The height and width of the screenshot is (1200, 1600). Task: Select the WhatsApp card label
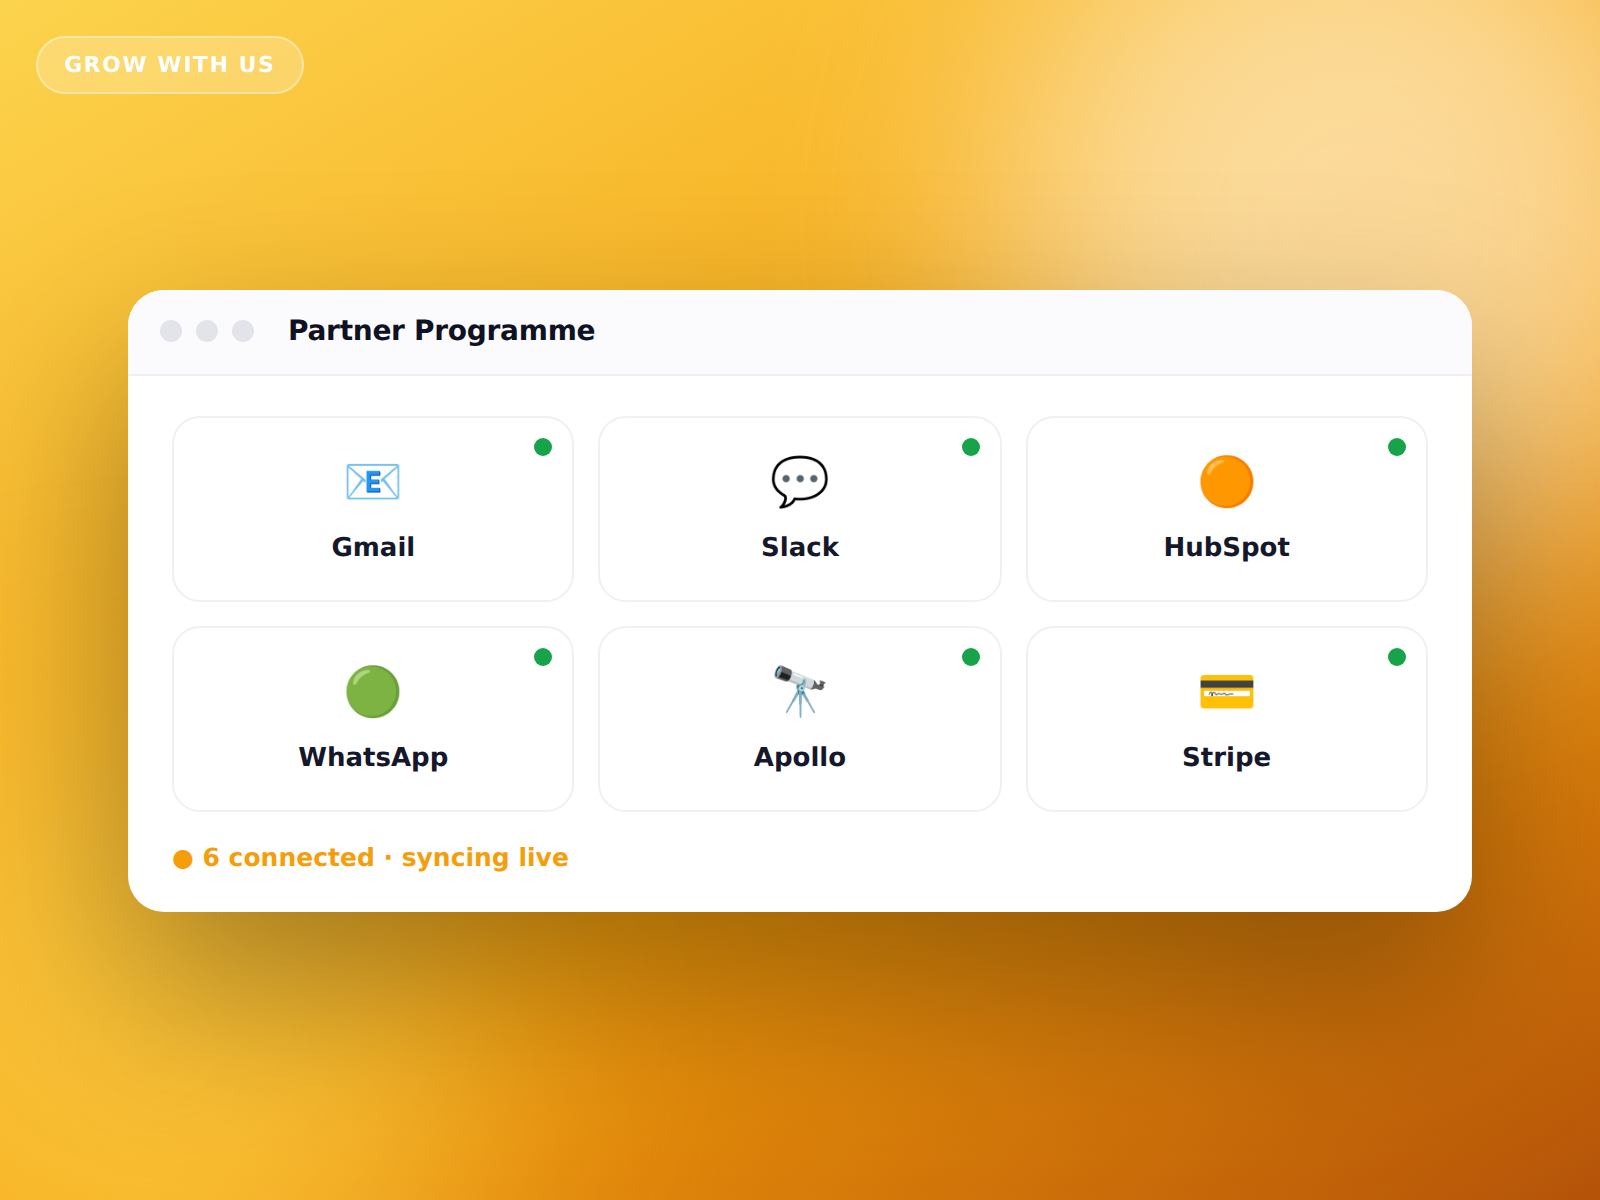click(x=373, y=757)
